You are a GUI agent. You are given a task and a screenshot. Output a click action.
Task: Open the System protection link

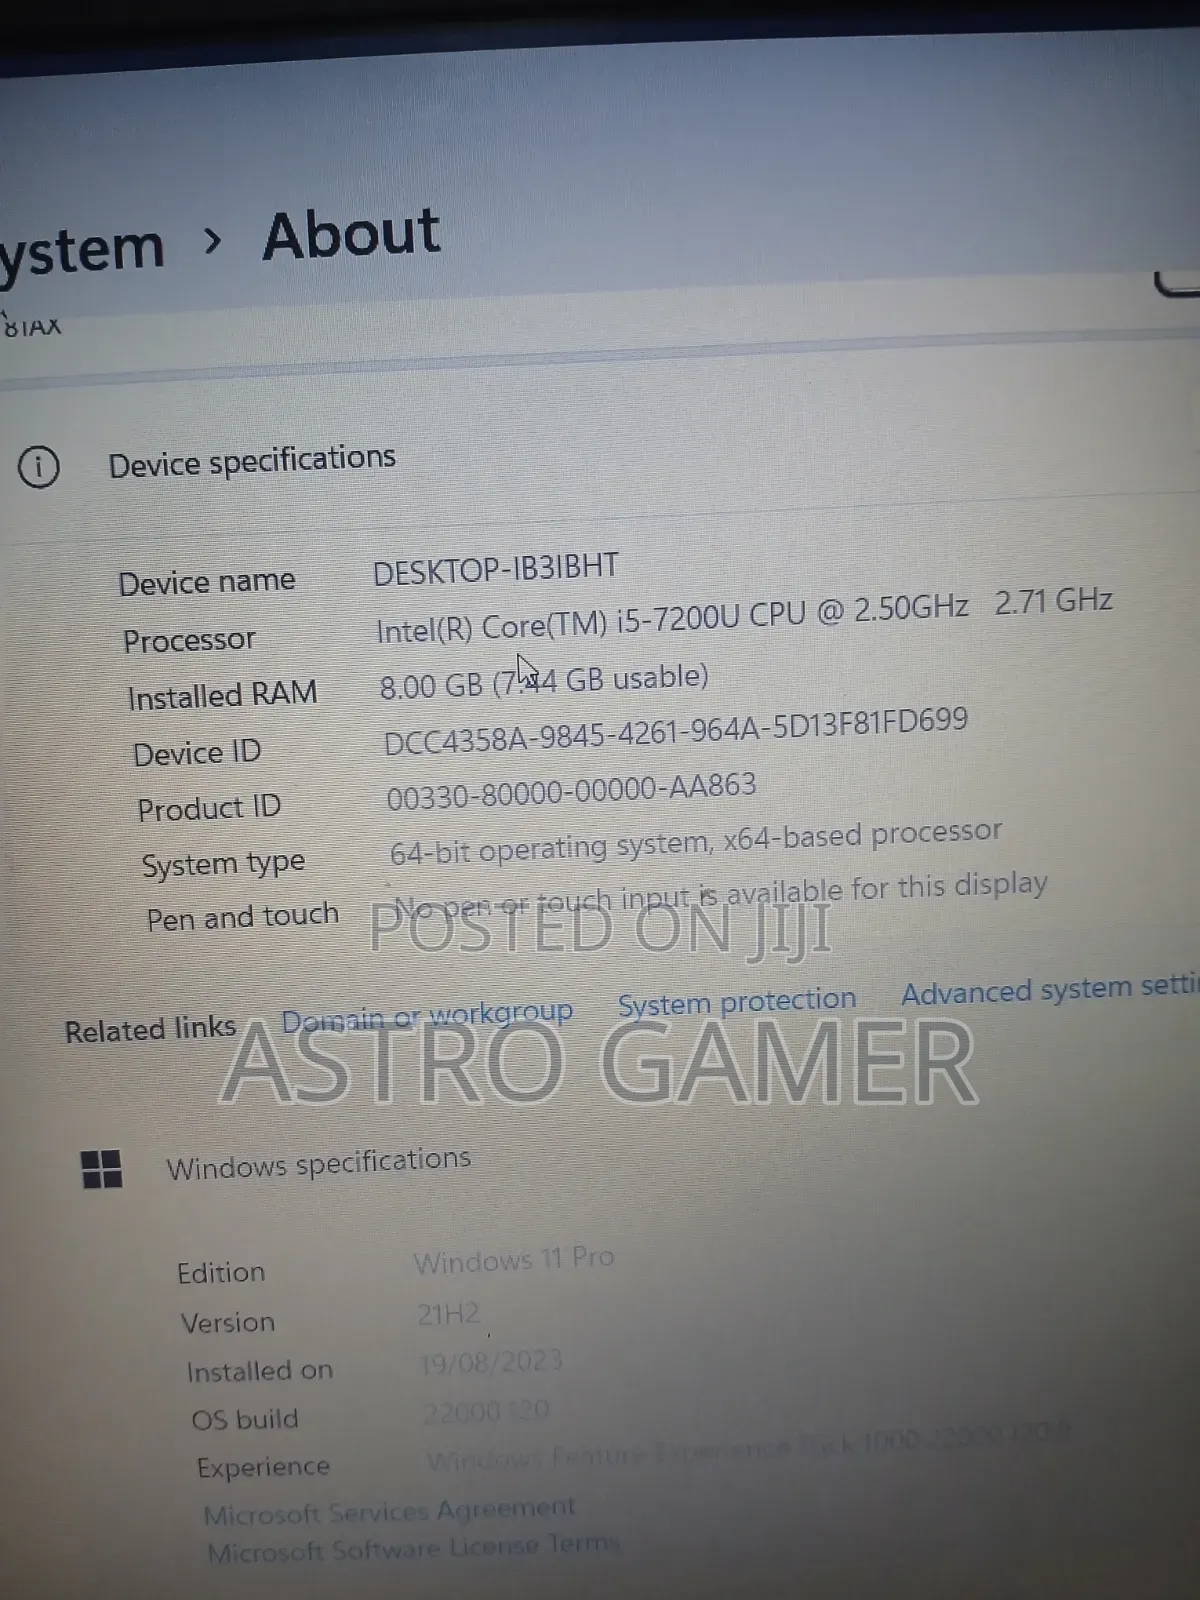point(737,1001)
